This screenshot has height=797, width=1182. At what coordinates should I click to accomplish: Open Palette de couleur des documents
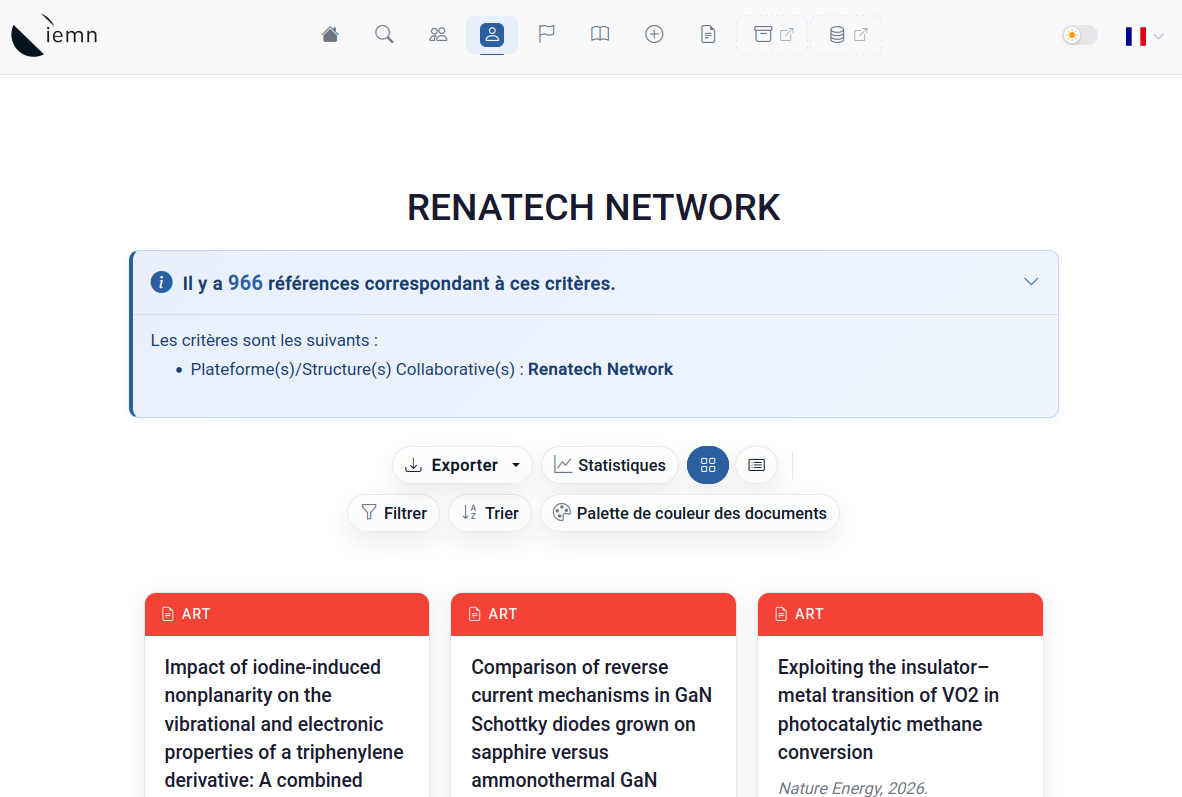click(690, 513)
